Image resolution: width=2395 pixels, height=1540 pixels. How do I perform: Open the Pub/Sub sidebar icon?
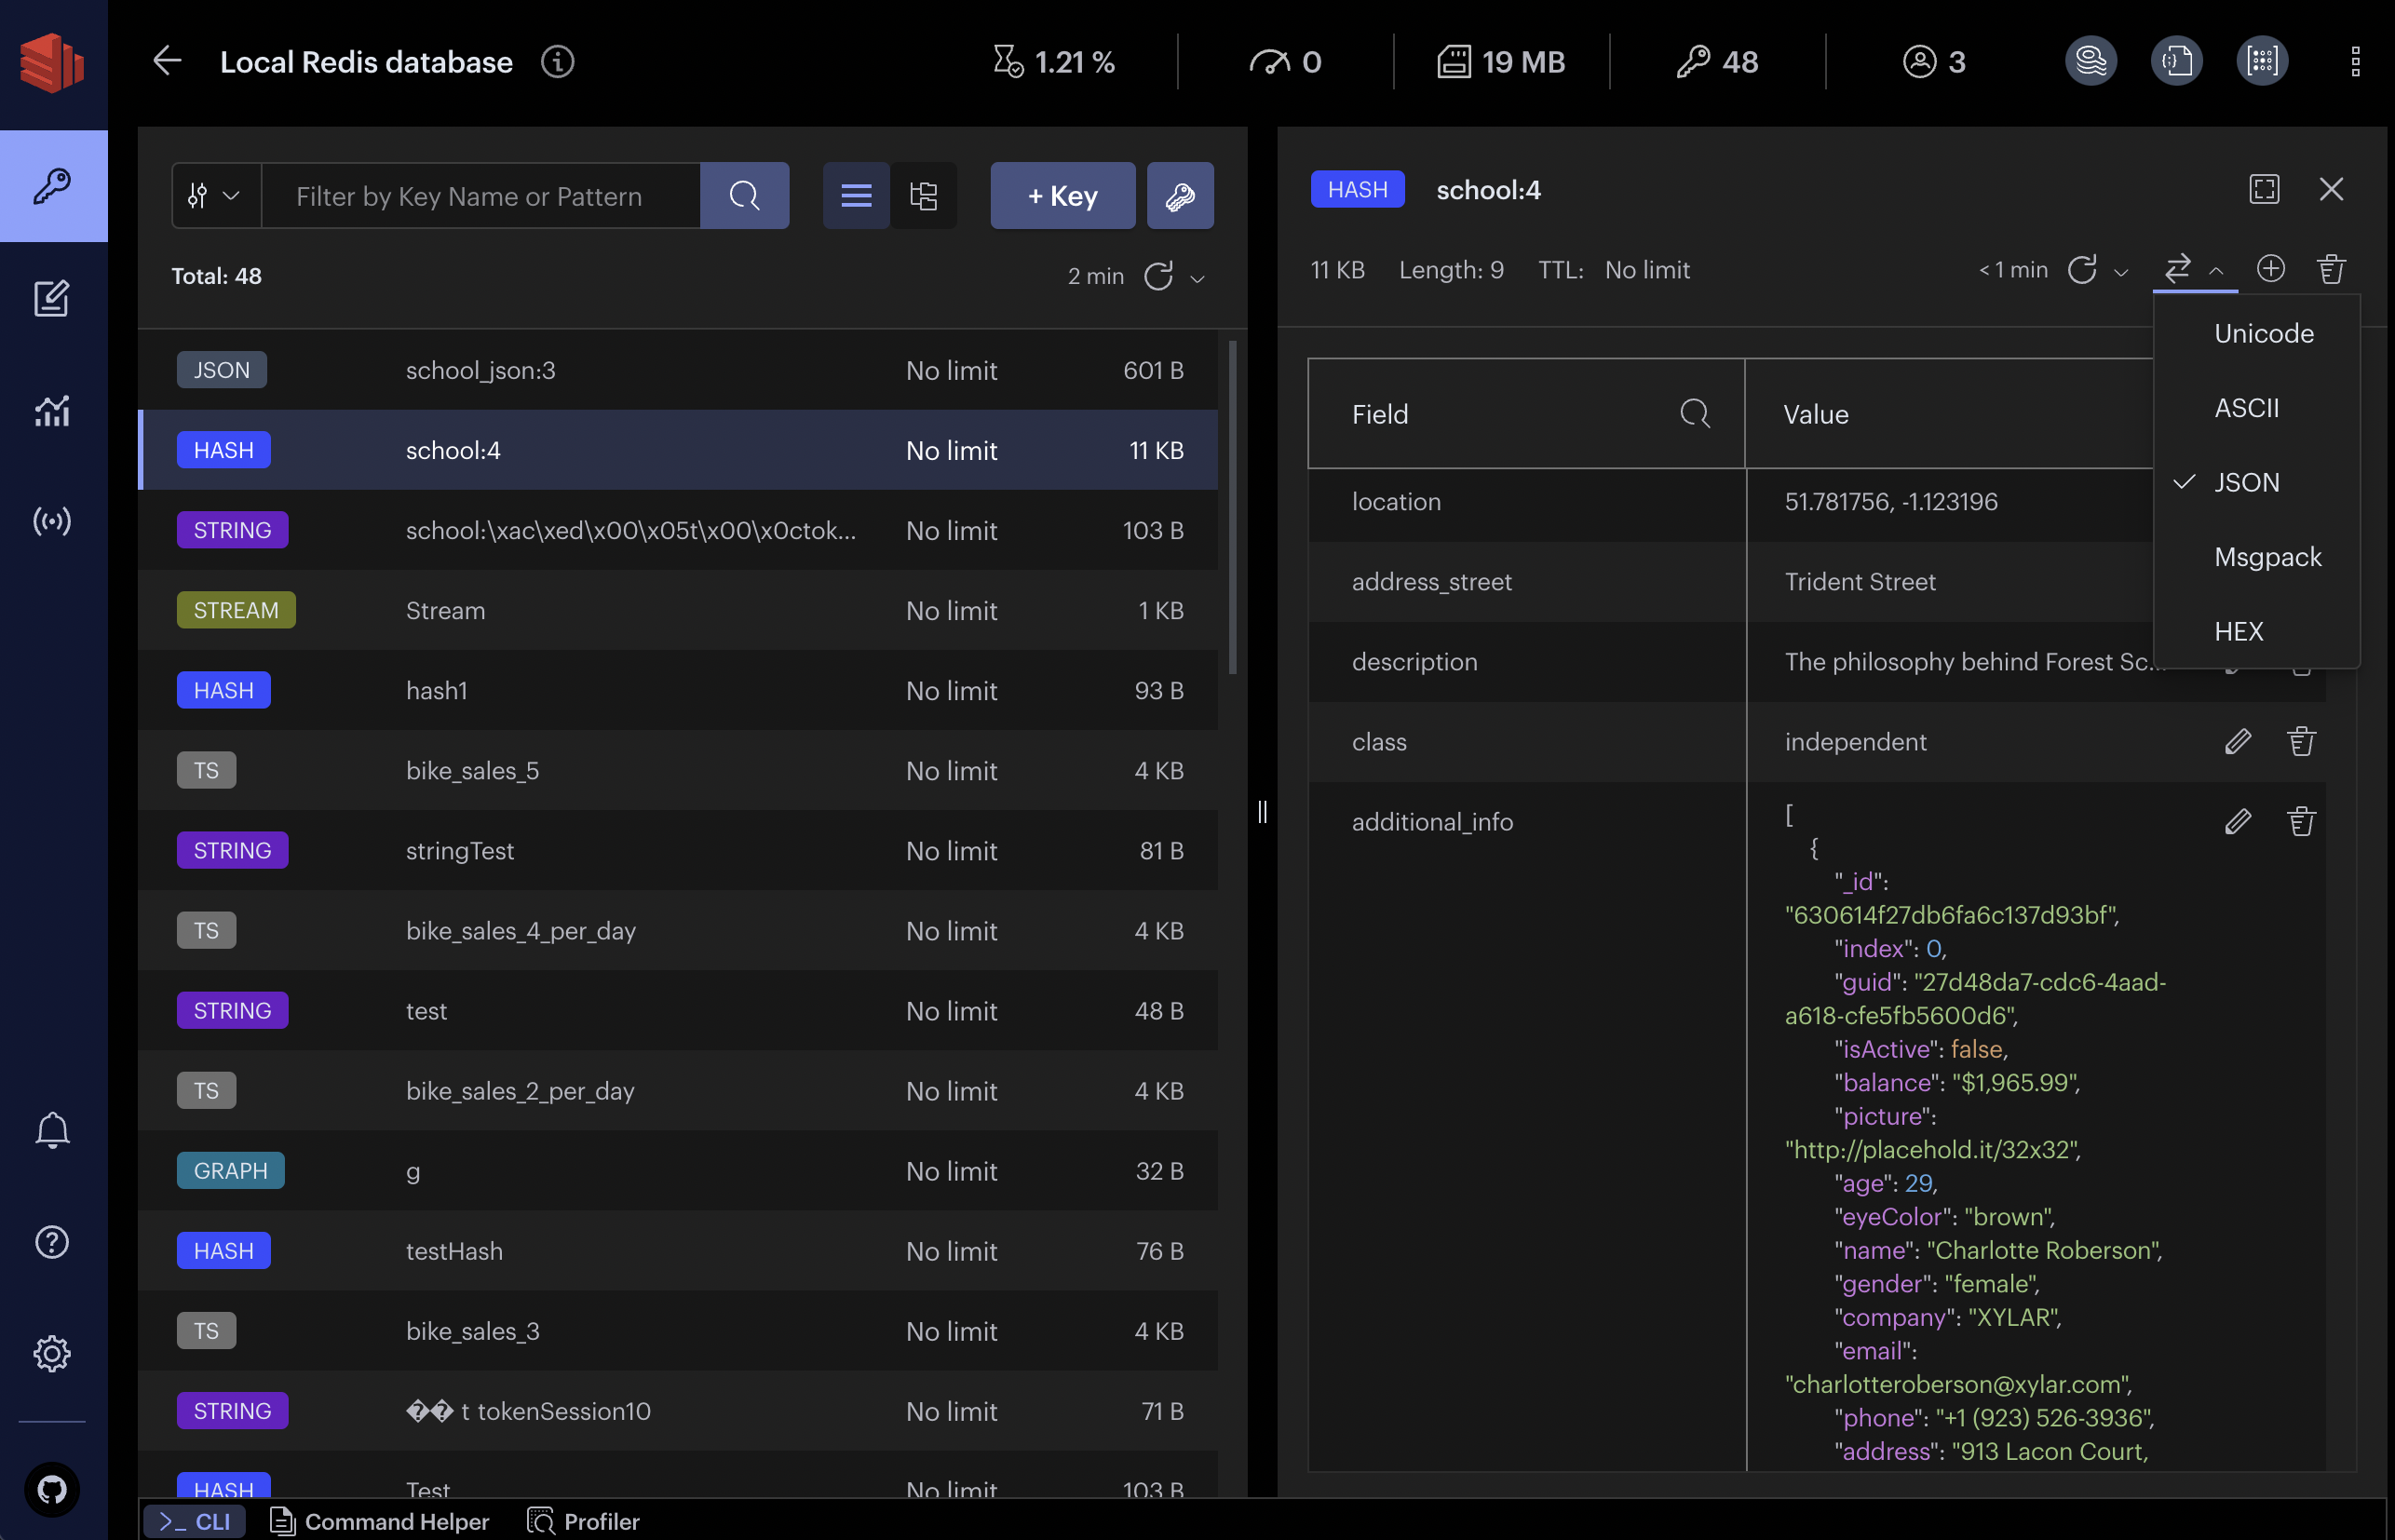point(52,521)
